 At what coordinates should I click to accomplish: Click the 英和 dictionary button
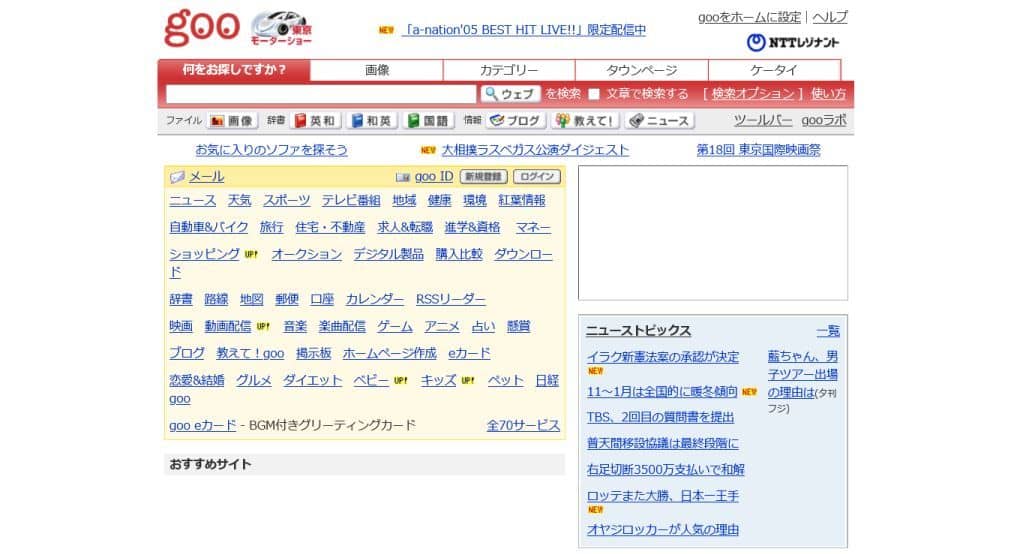point(315,121)
